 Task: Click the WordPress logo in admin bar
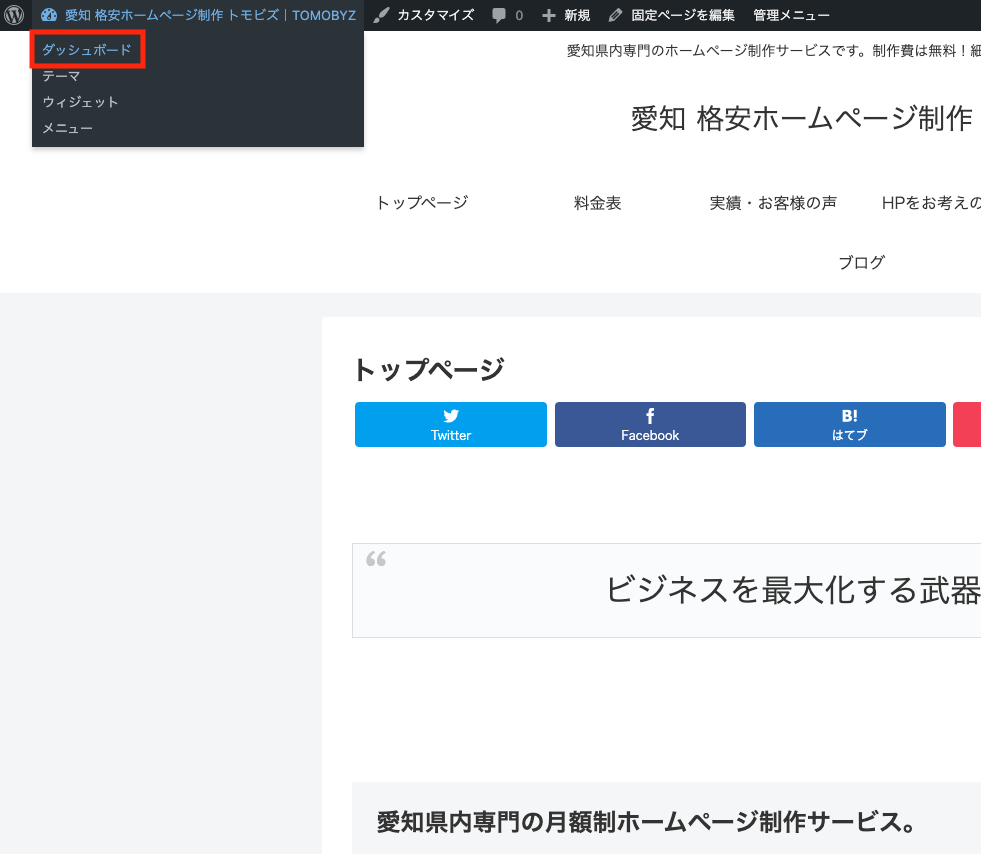[15, 15]
